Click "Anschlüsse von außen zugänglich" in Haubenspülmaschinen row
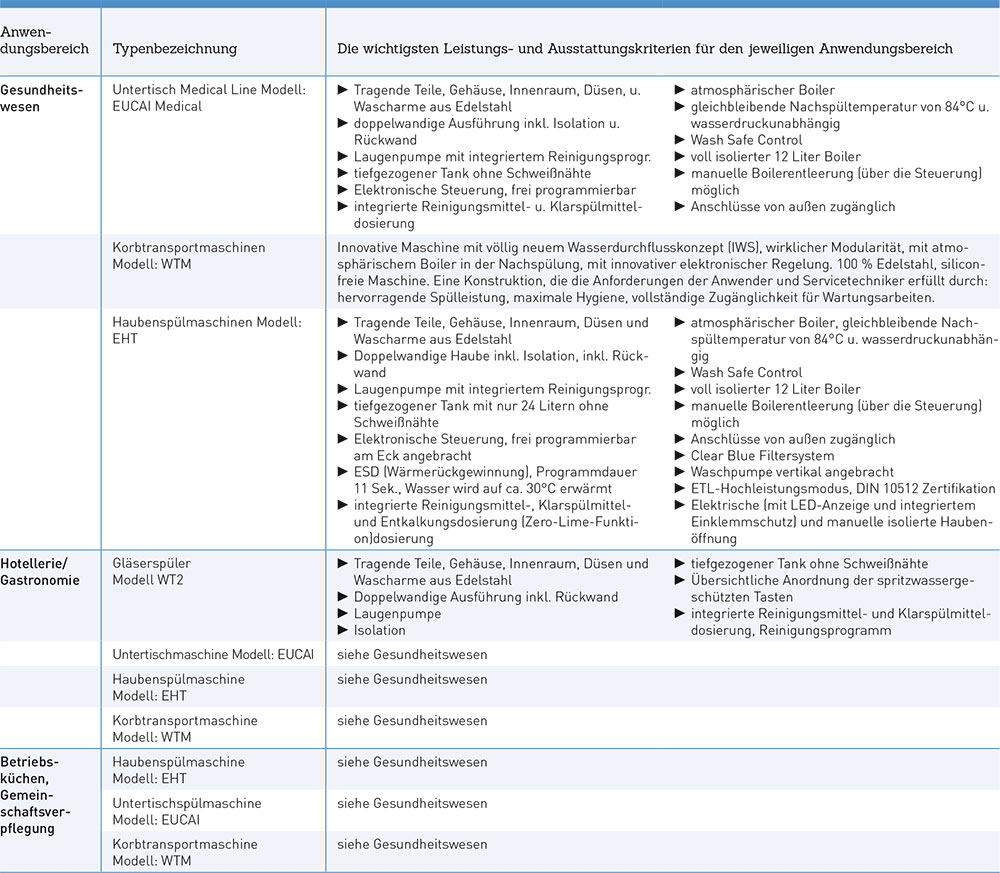This screenshot has width=1000, height=873. (x=793, y=439)
